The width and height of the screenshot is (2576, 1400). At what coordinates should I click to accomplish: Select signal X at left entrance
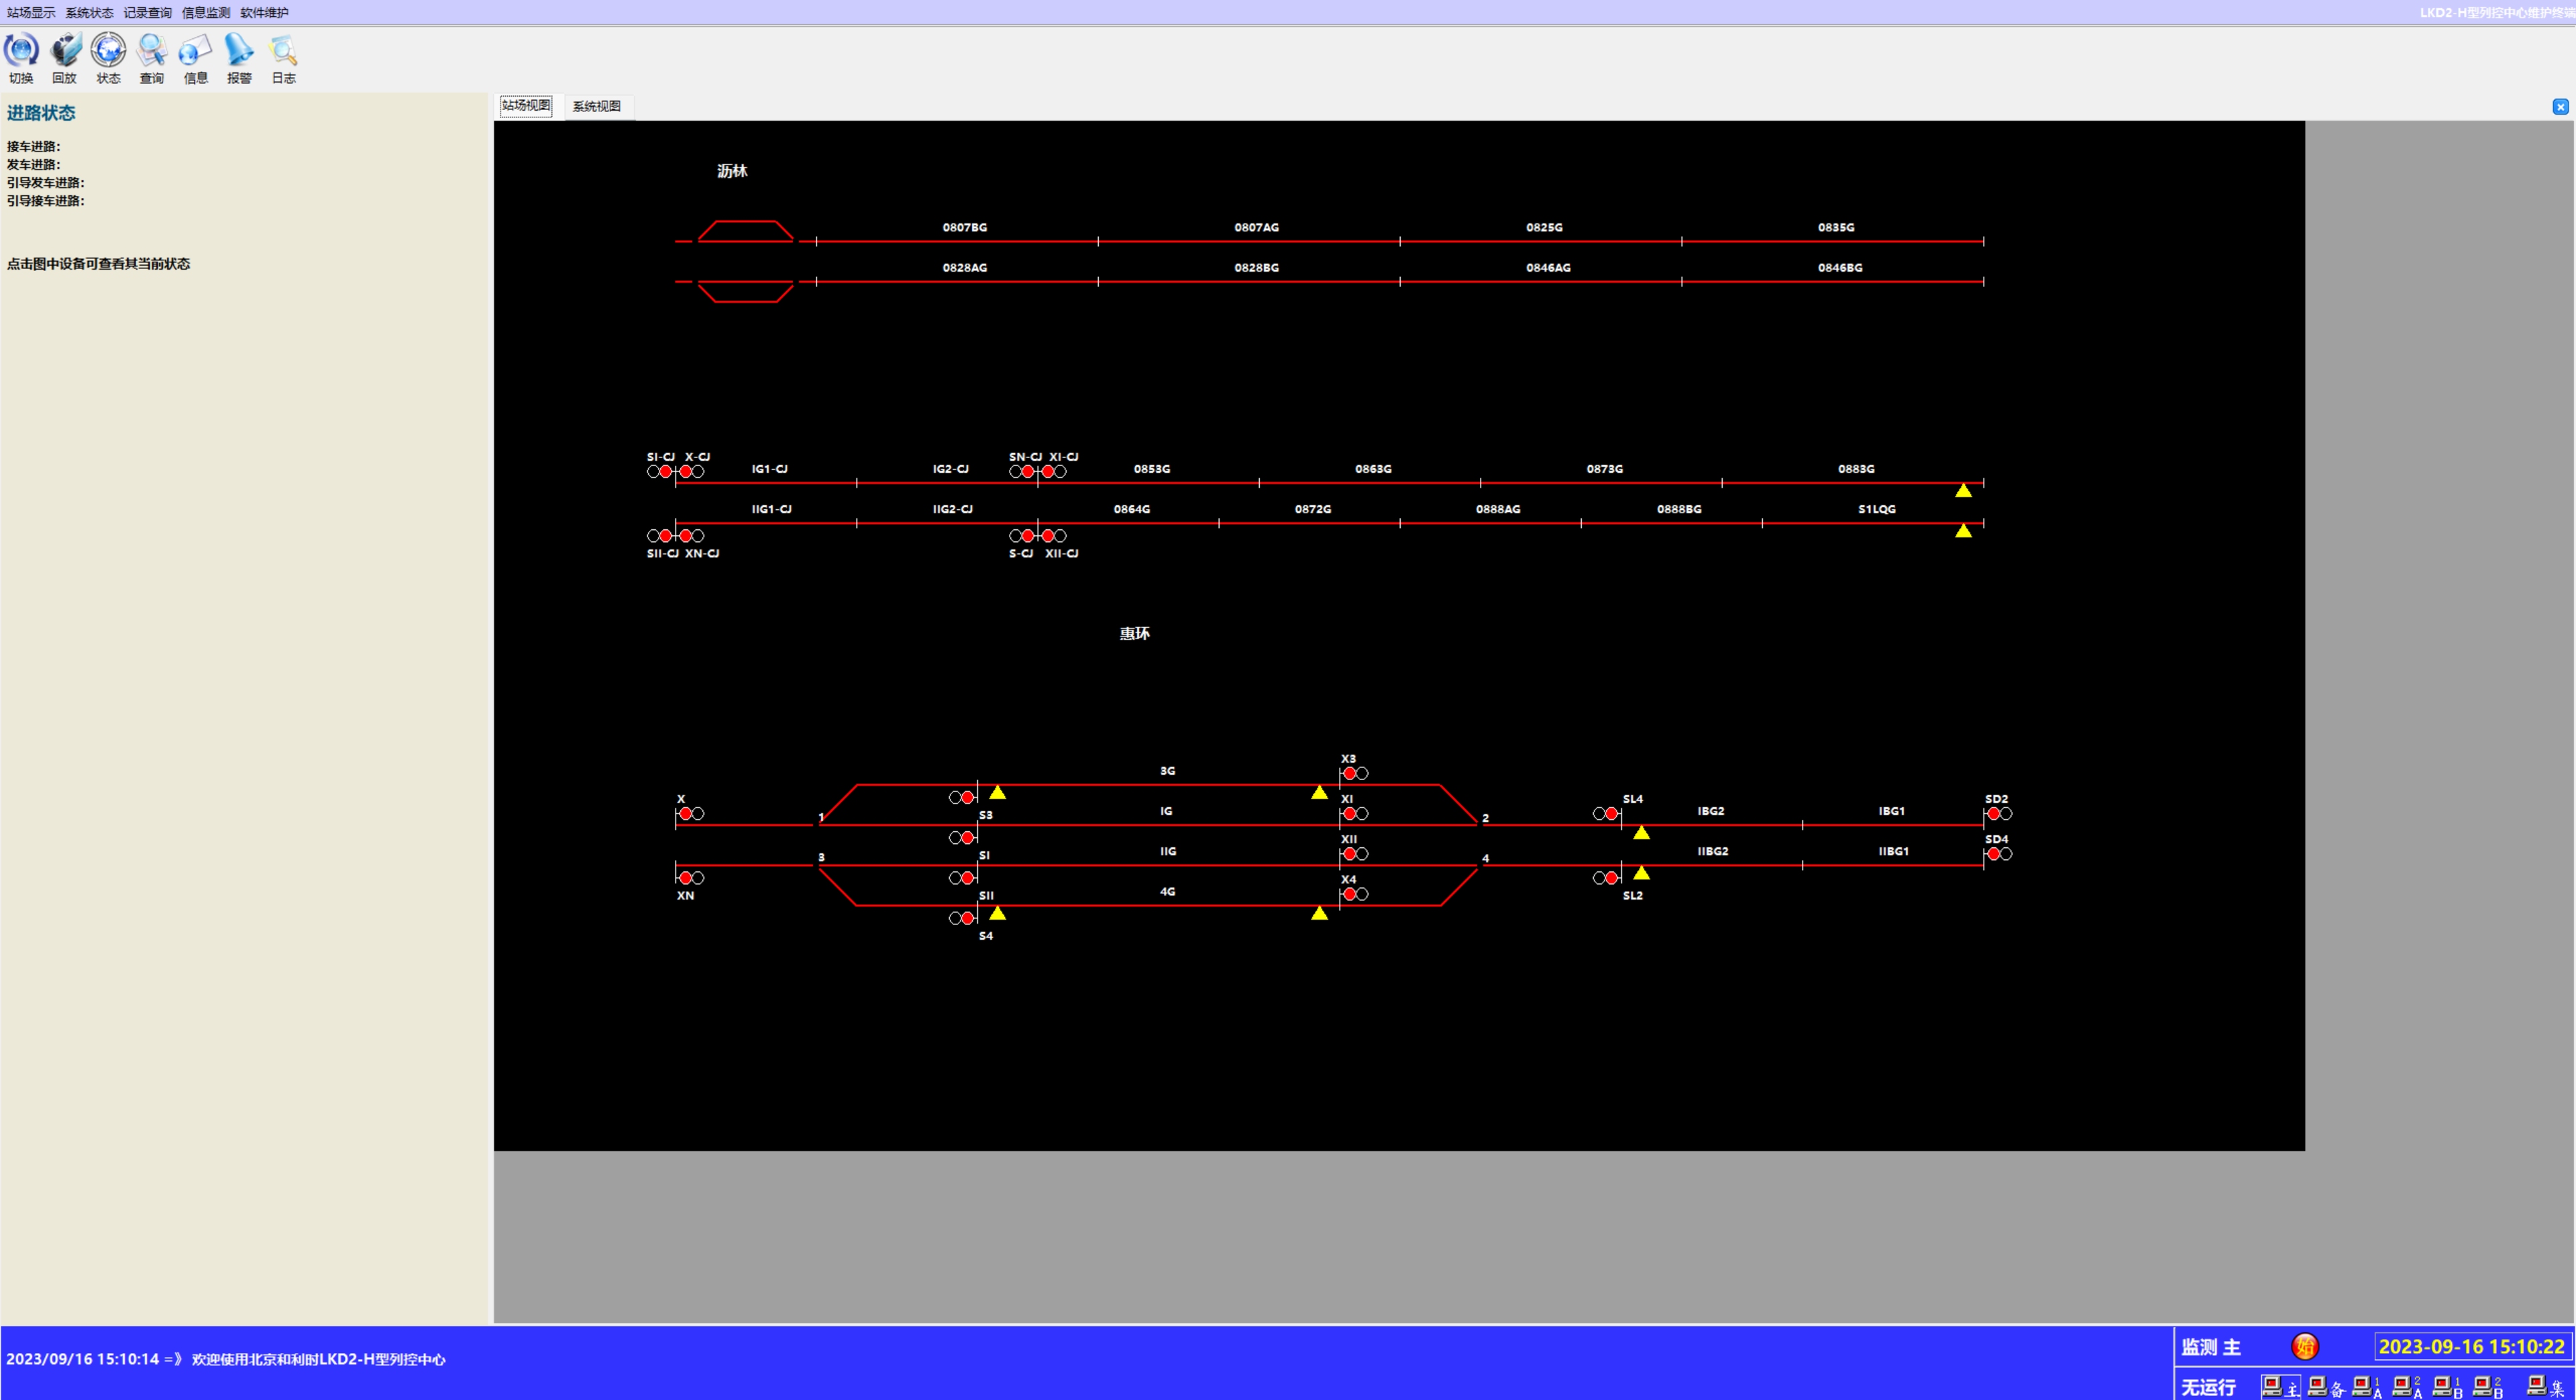click(x=691, y=814)
